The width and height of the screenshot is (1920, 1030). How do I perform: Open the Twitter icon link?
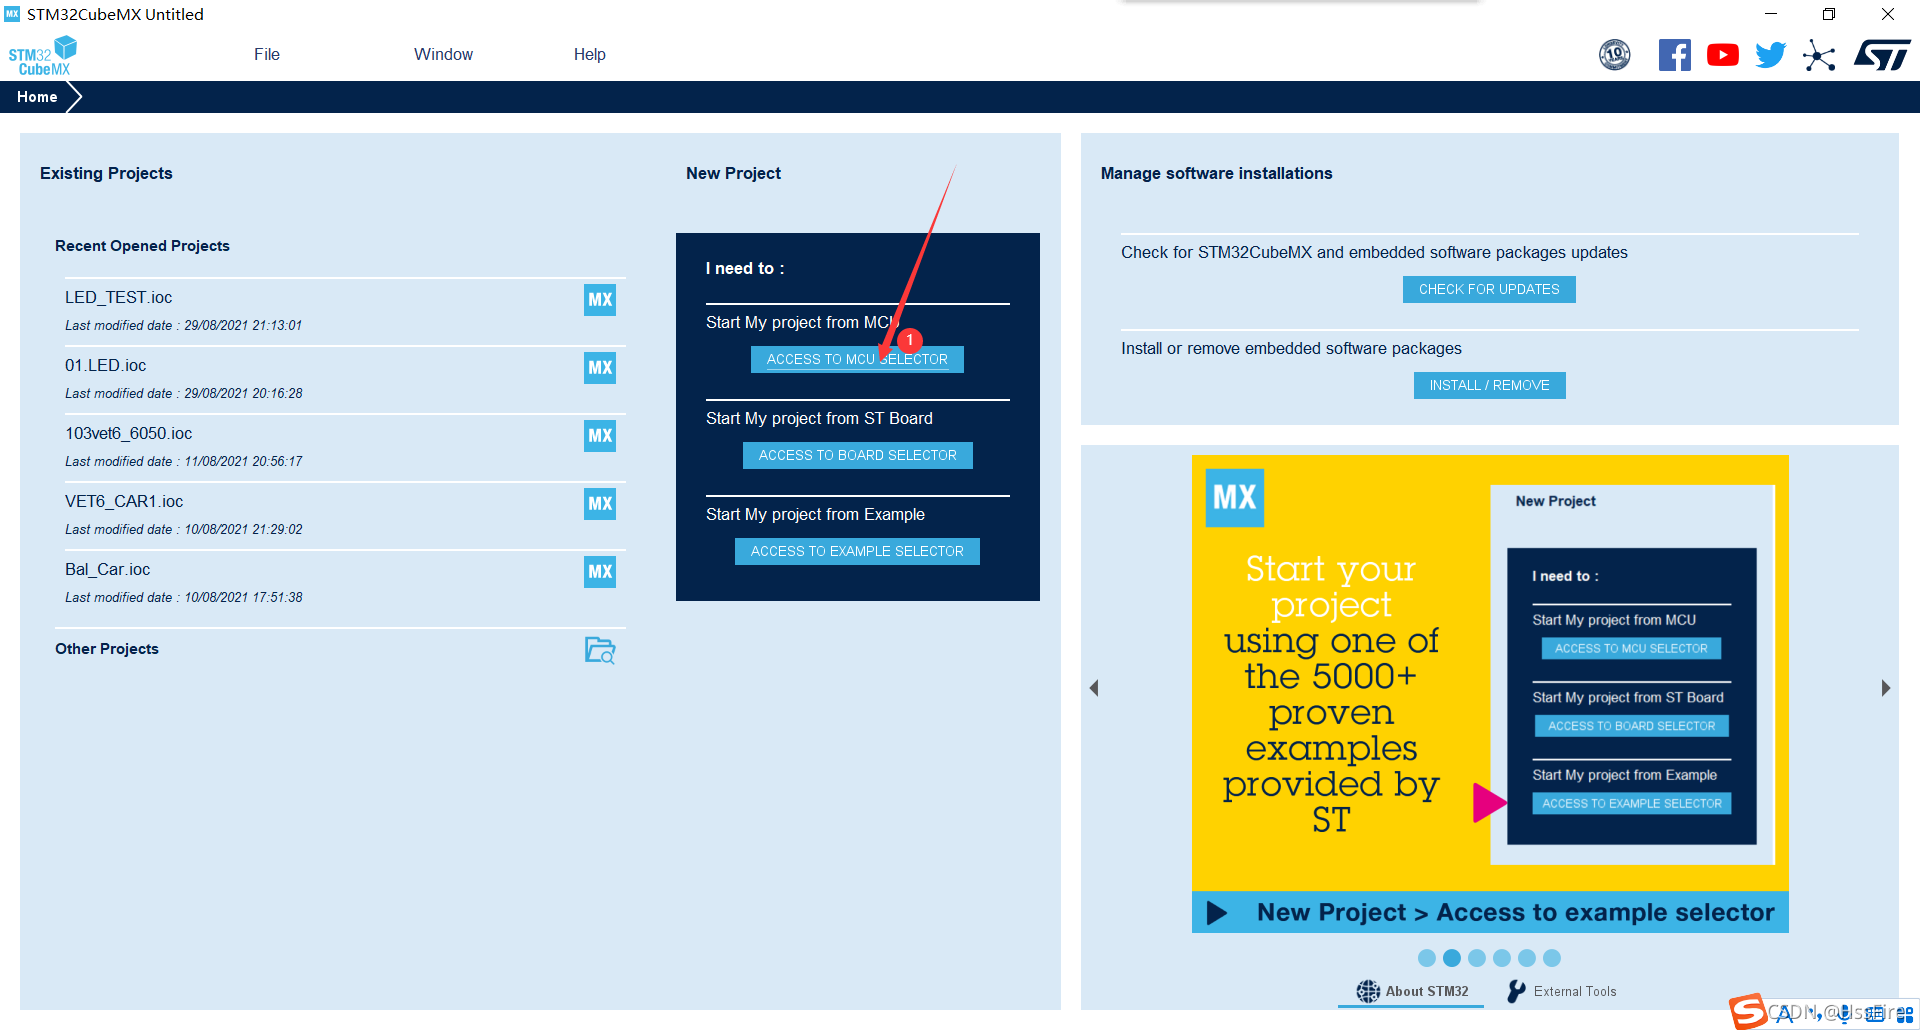coord(1770,55)
